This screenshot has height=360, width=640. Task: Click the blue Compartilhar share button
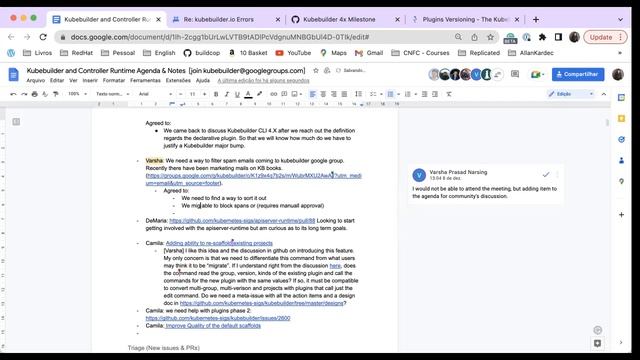pyautogui.click(x=578, y=74)
